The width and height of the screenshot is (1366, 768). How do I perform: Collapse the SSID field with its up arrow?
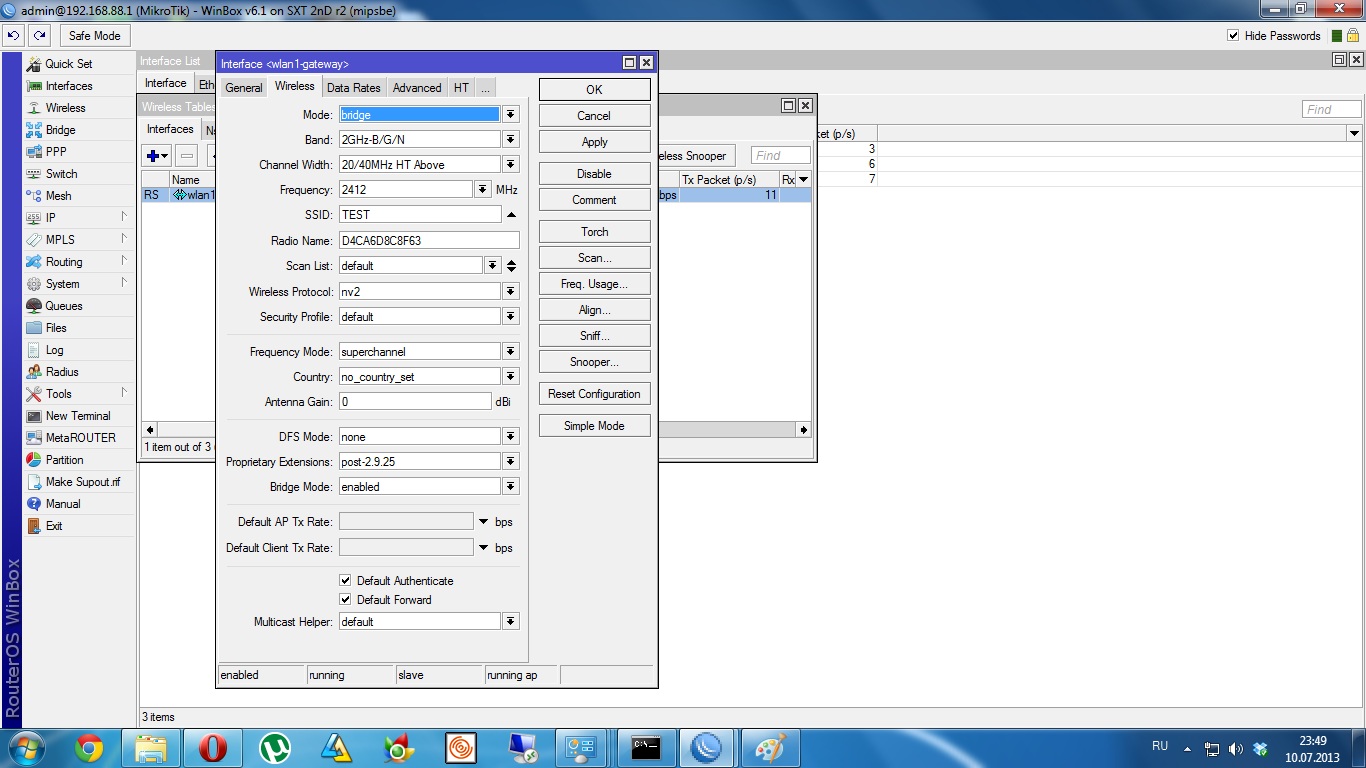coord(511,215)
